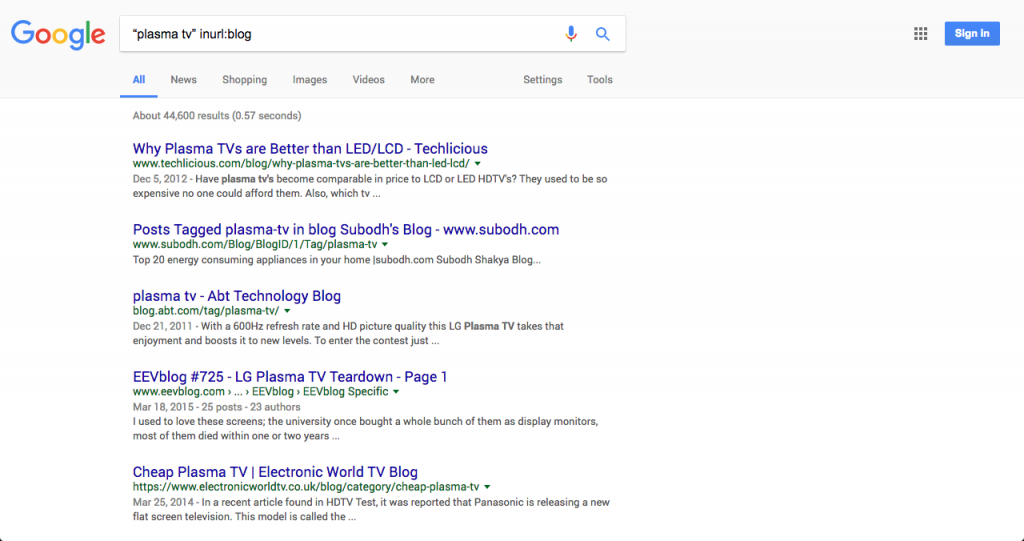Click the electronicworldtv.co.uk URL text
The width and height of the screenshot is (1024, 541).
pos(306,487)
